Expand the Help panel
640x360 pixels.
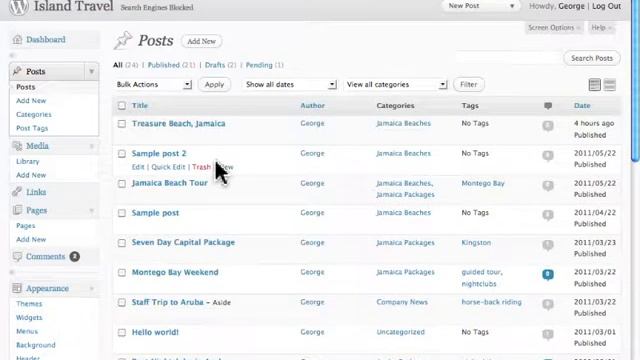601,28
